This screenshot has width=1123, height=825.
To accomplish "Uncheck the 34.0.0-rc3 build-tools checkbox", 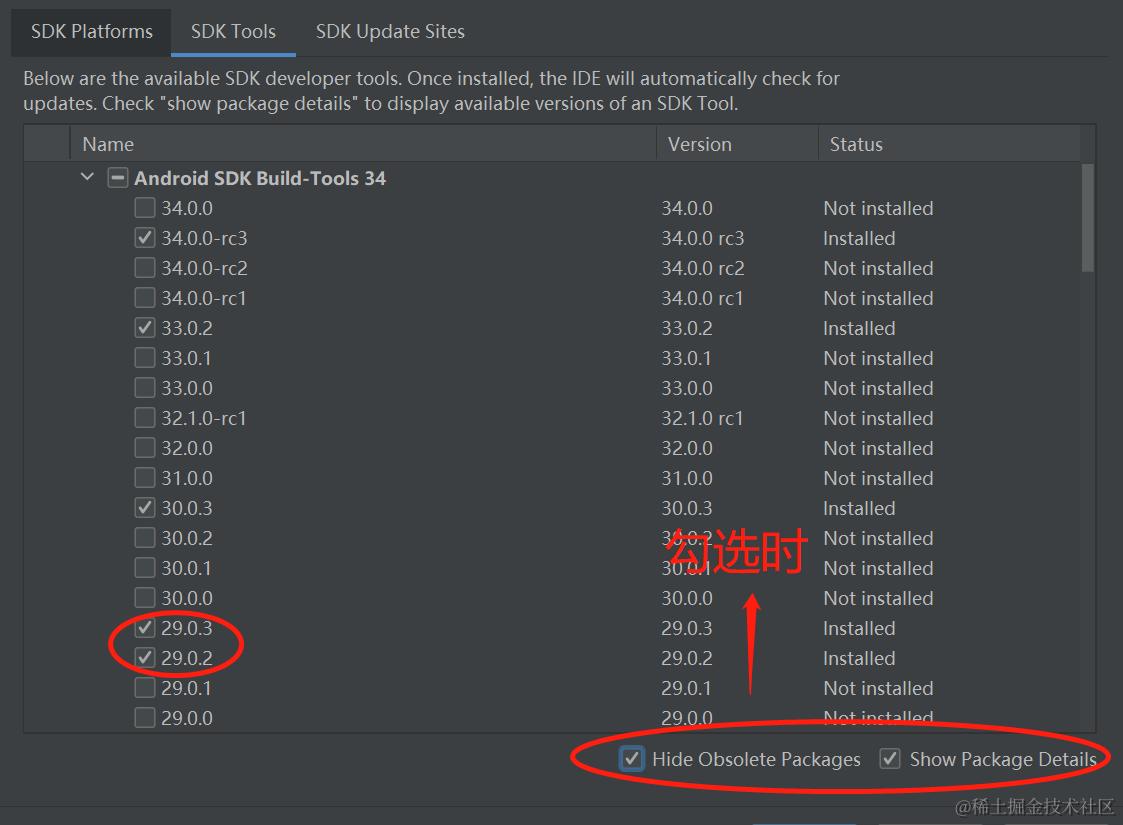I will point(145,238).
